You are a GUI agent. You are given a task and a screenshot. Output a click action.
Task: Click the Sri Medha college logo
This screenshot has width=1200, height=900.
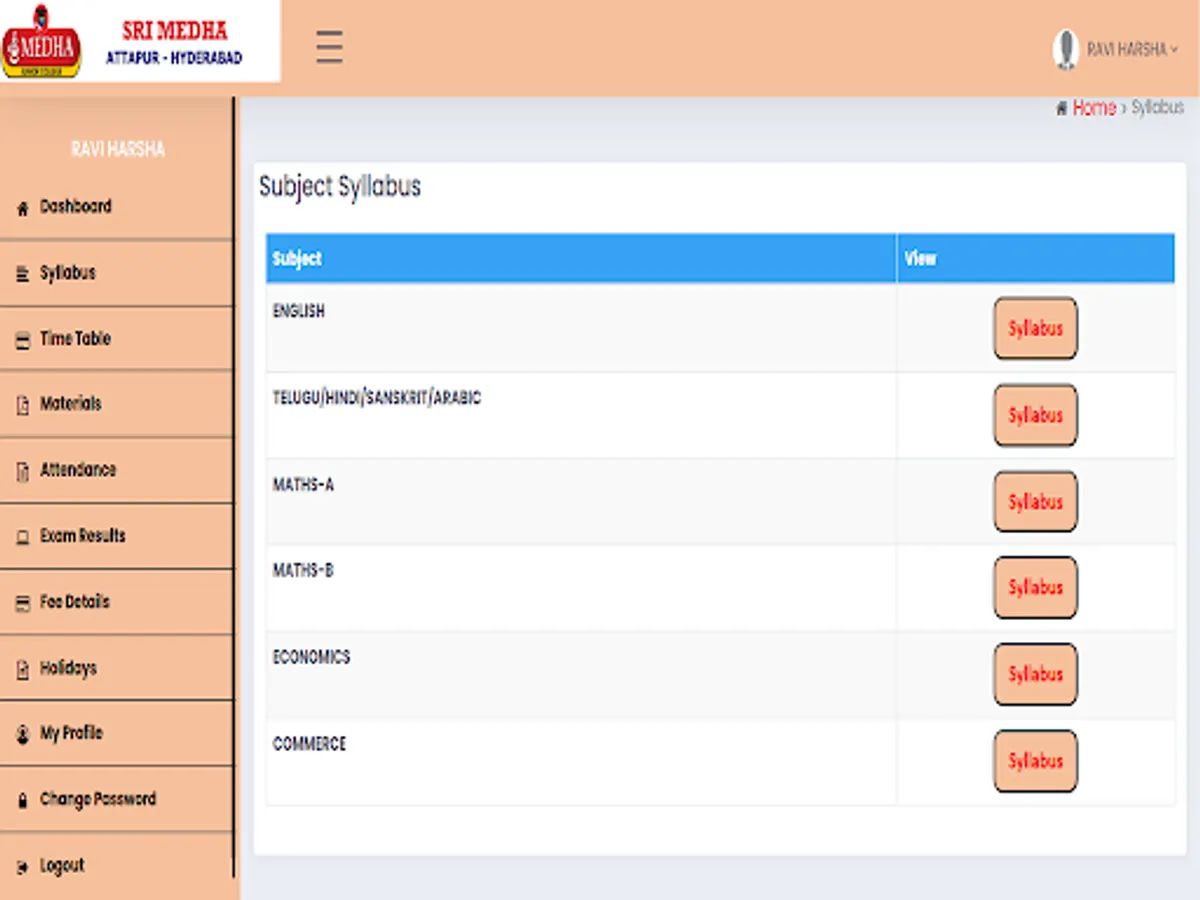tap(41, 41)
